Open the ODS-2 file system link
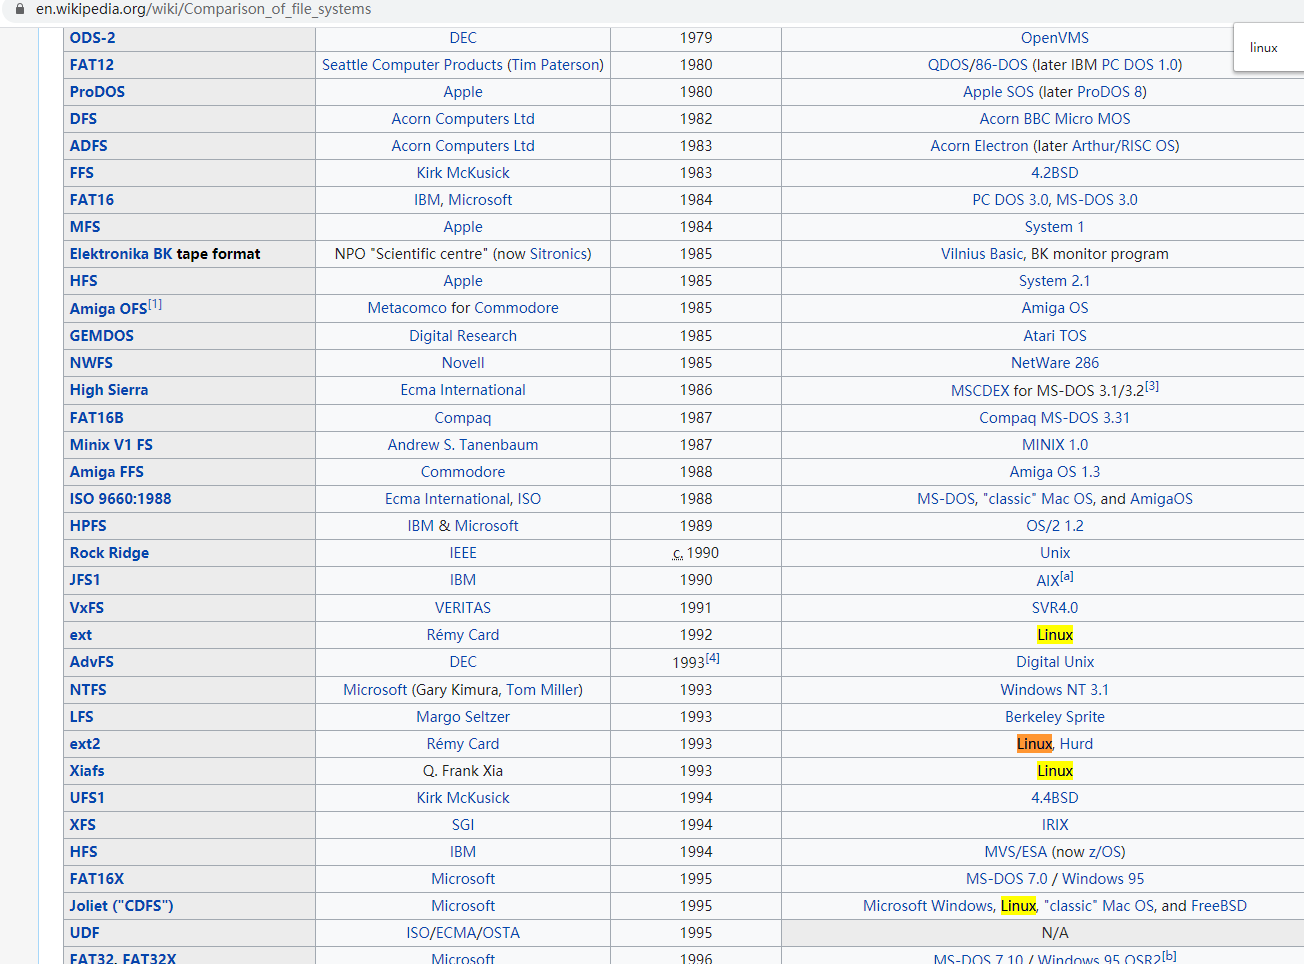The image size is (1304, 964). pyautogui.click(x=92, y=38)
